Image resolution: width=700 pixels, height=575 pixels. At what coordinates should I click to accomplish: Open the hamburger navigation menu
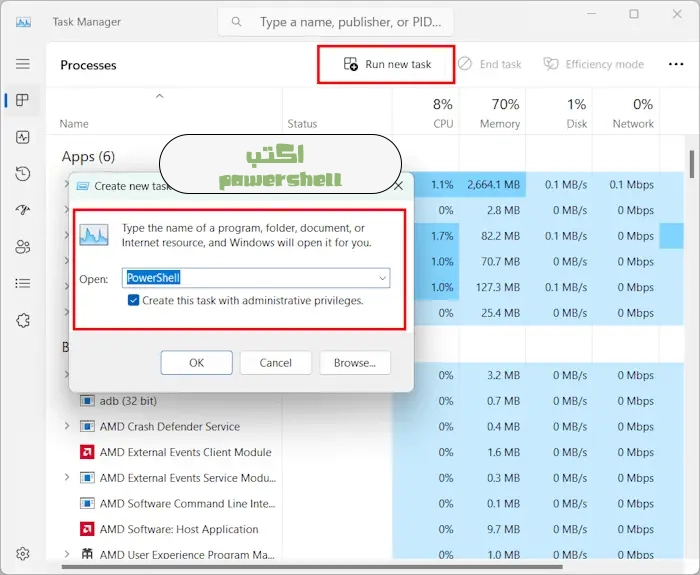(x=22, y=64)
